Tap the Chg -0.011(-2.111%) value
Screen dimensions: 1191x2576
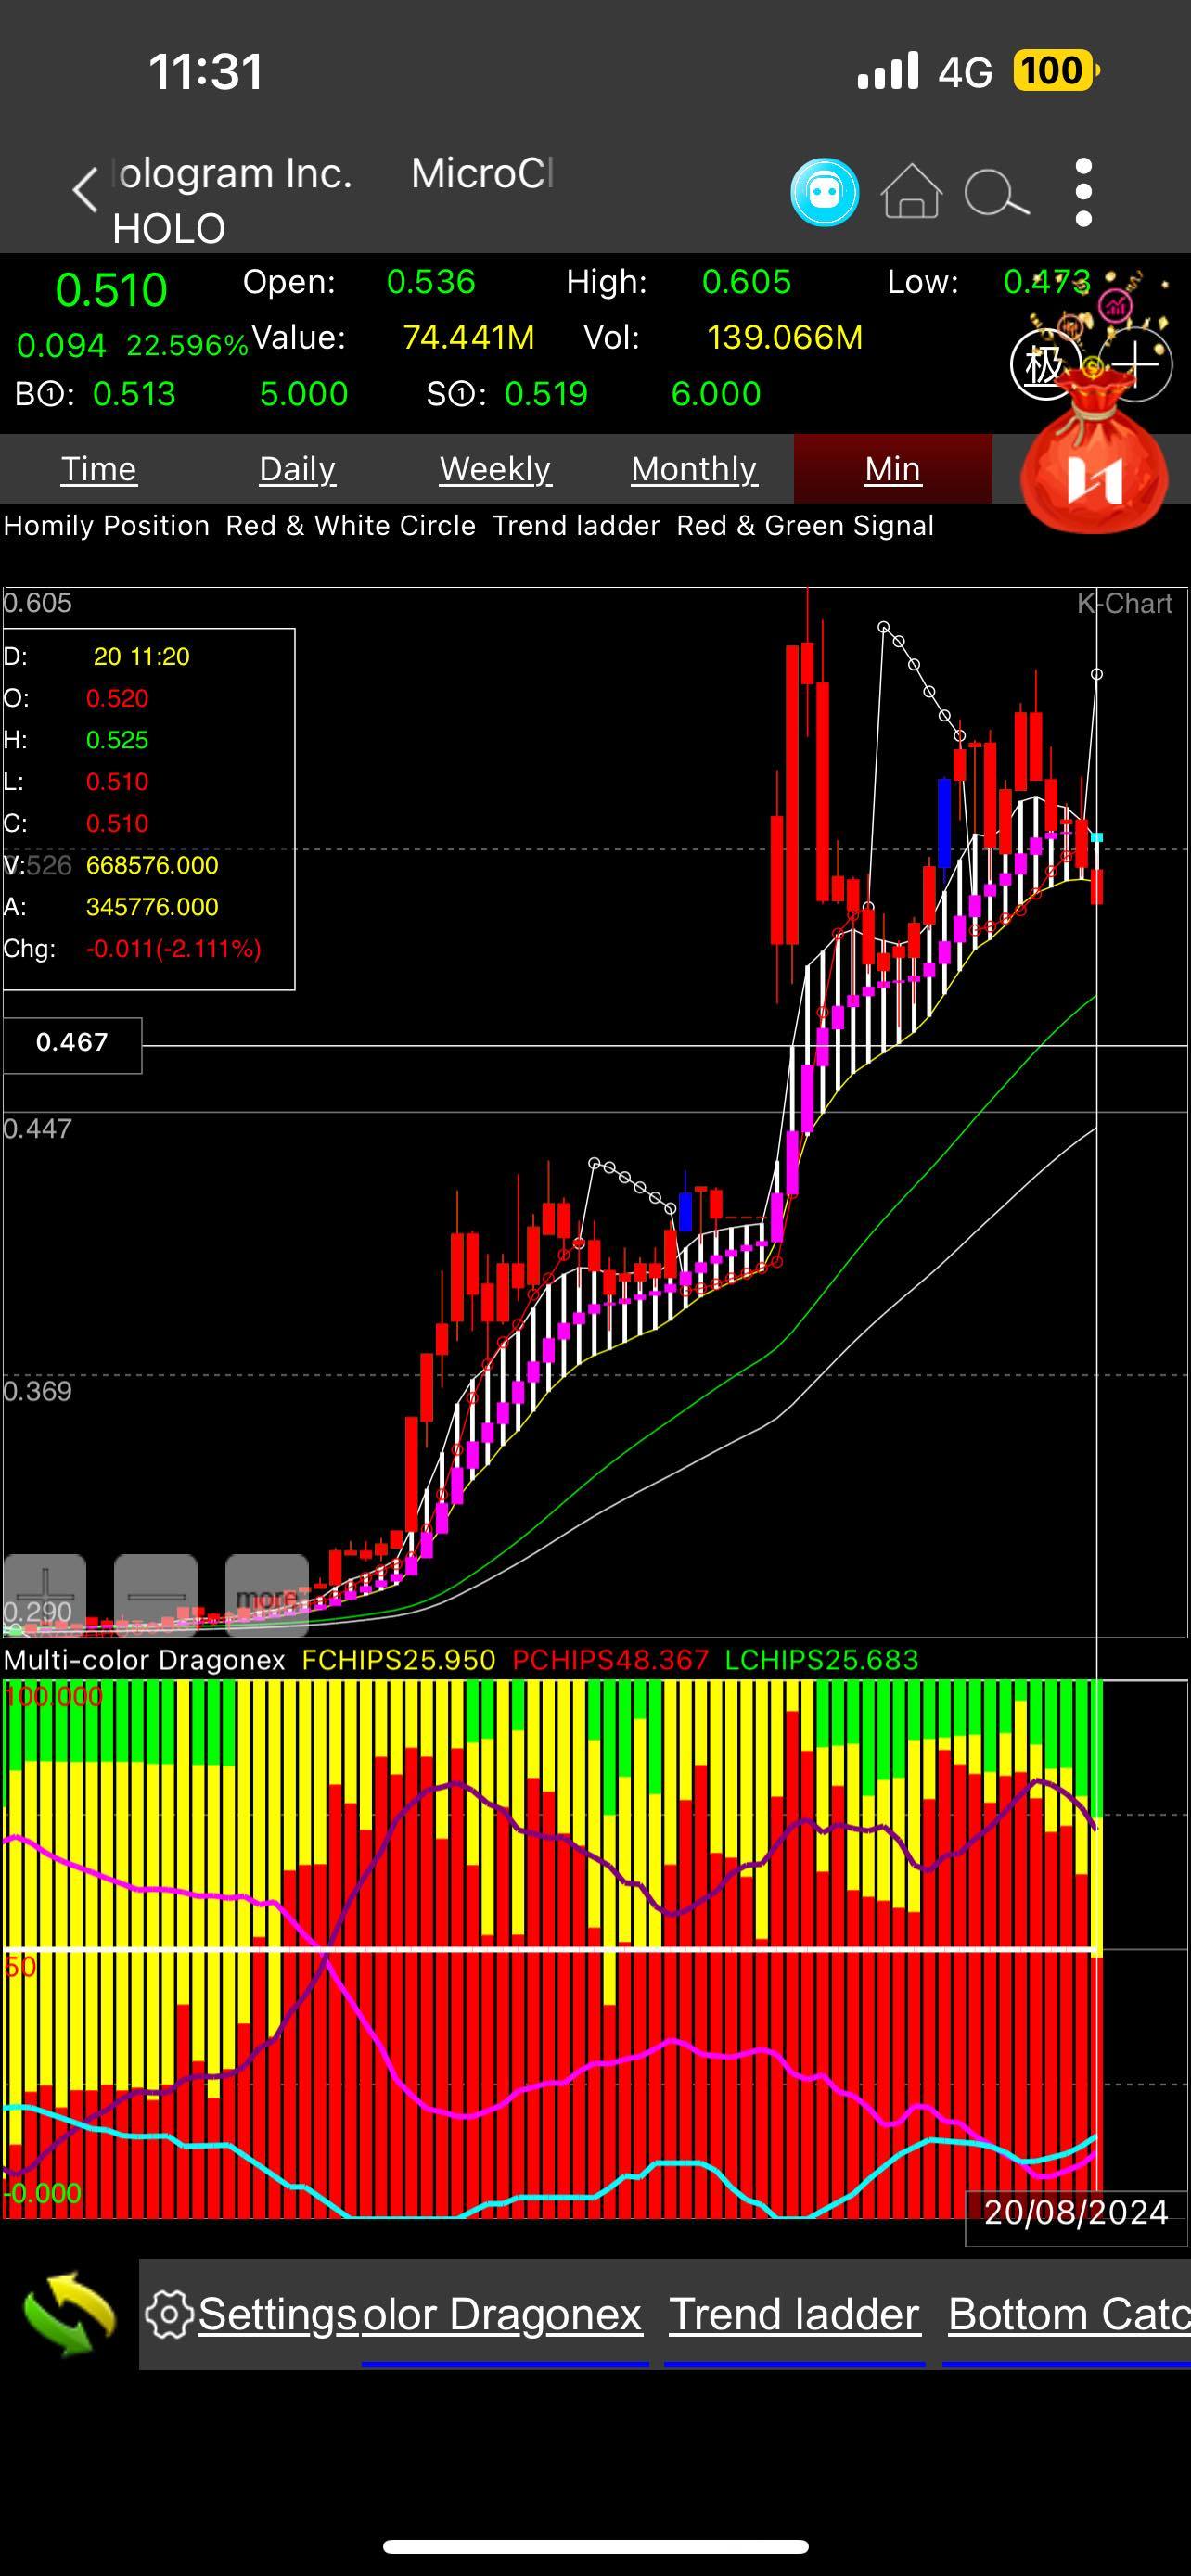(x=173, y=949)
